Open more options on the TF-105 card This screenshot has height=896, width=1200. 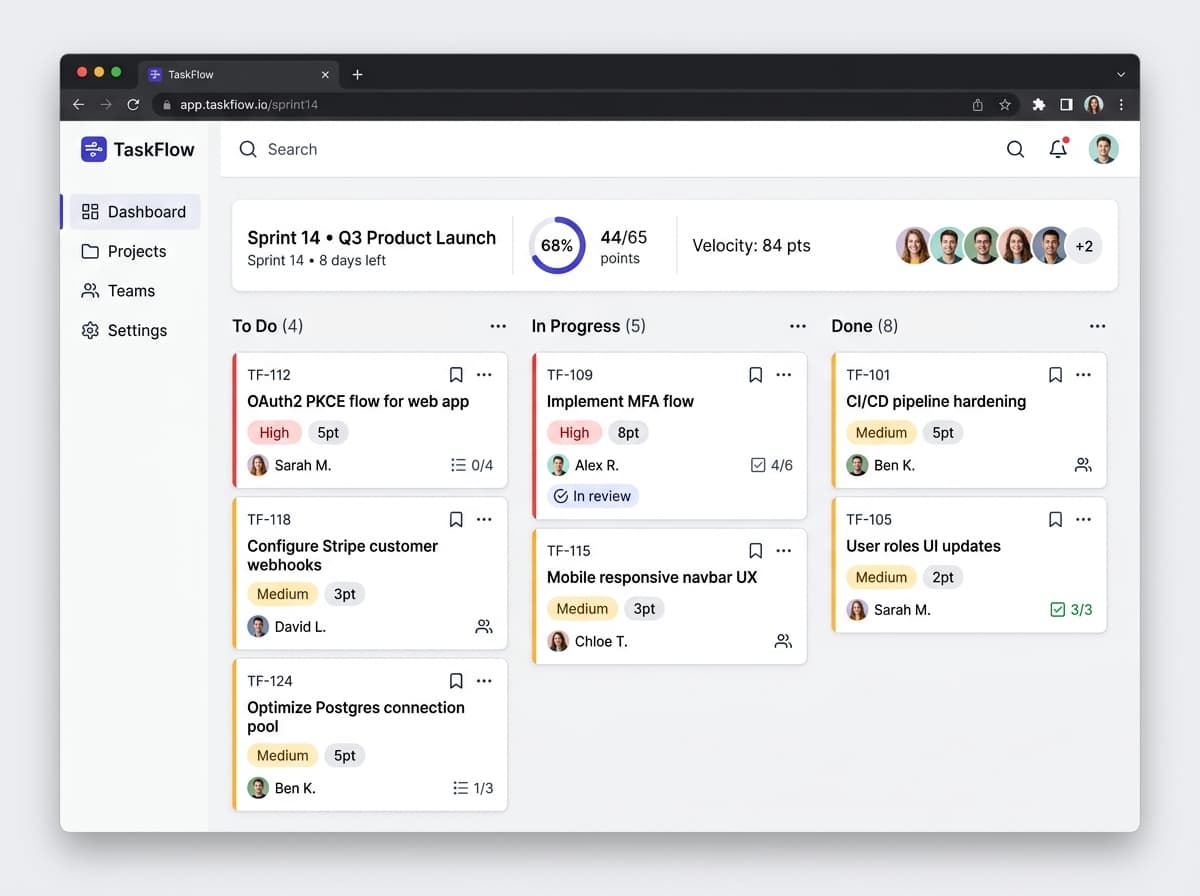1084,520
